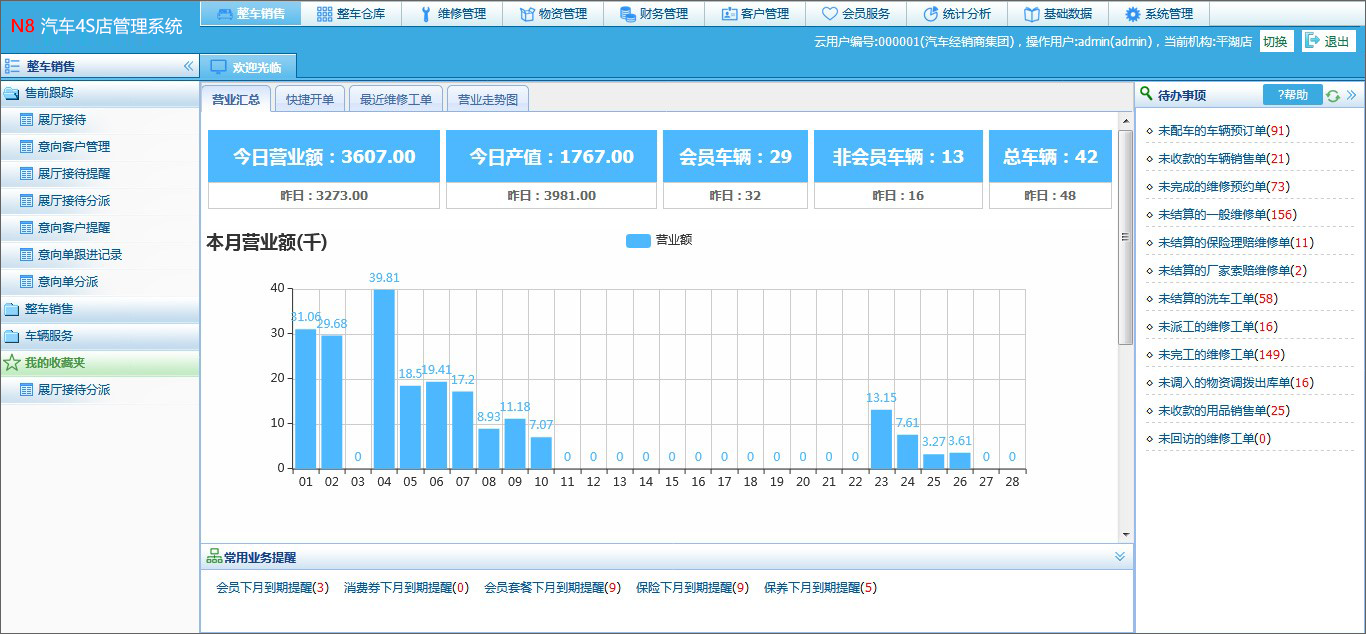Open 未完工的维修工单 todo link

(x=1221, y=355)
